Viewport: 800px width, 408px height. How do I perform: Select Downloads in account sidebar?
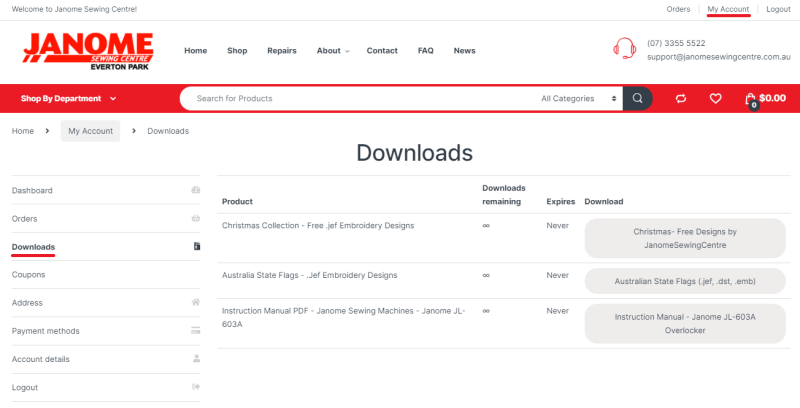click(x=33, y=247)
